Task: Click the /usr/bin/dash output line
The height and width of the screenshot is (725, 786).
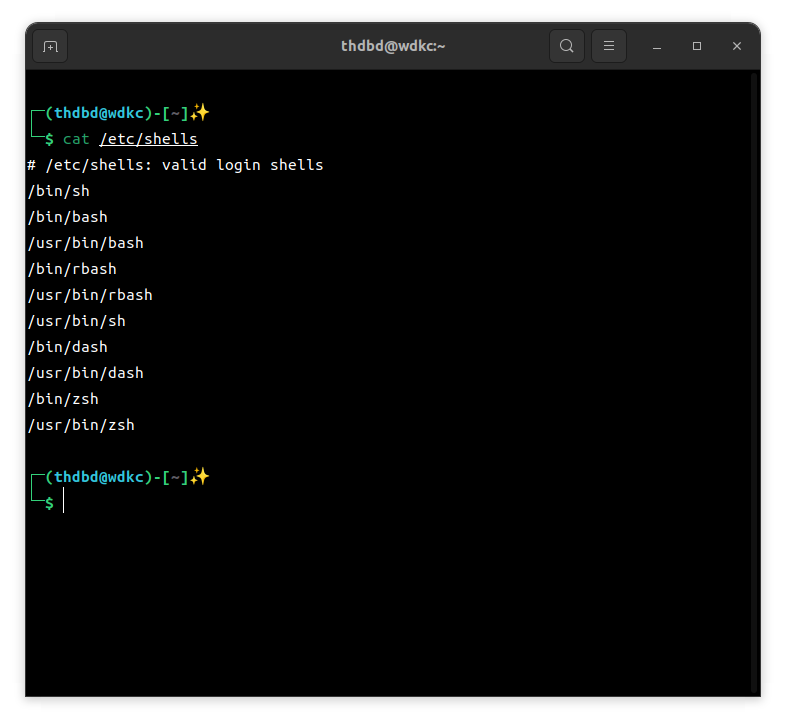Action: [86, 373]
